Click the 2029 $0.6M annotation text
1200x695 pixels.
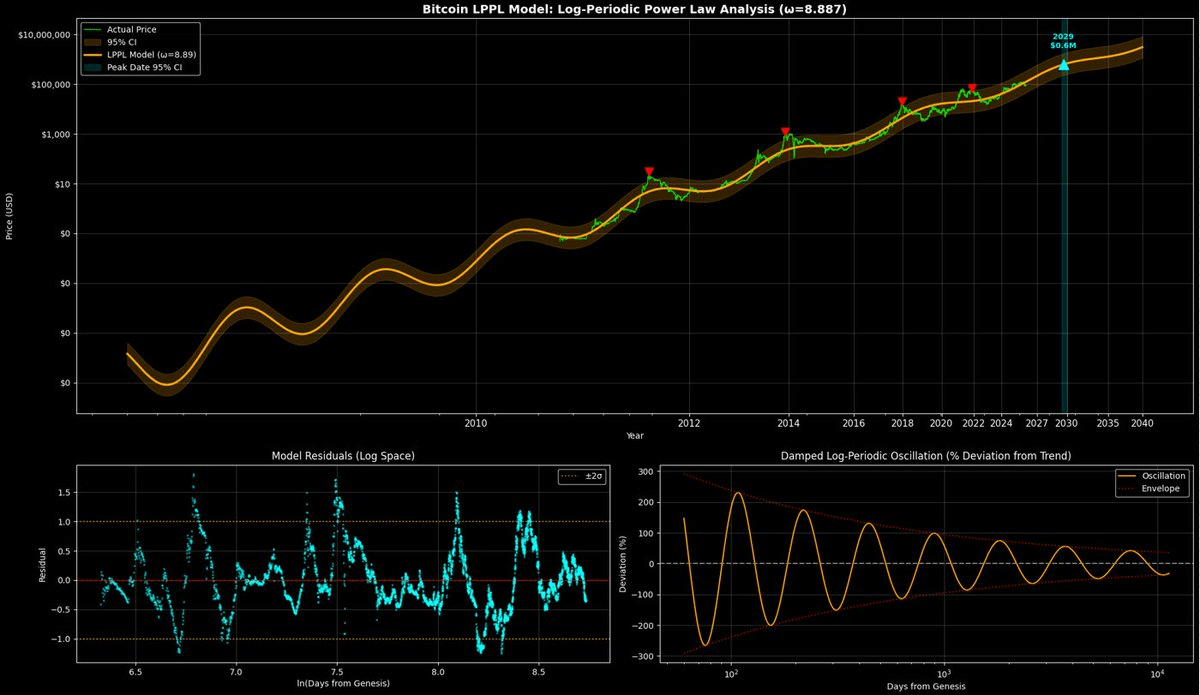click(x=1062, y=41)
